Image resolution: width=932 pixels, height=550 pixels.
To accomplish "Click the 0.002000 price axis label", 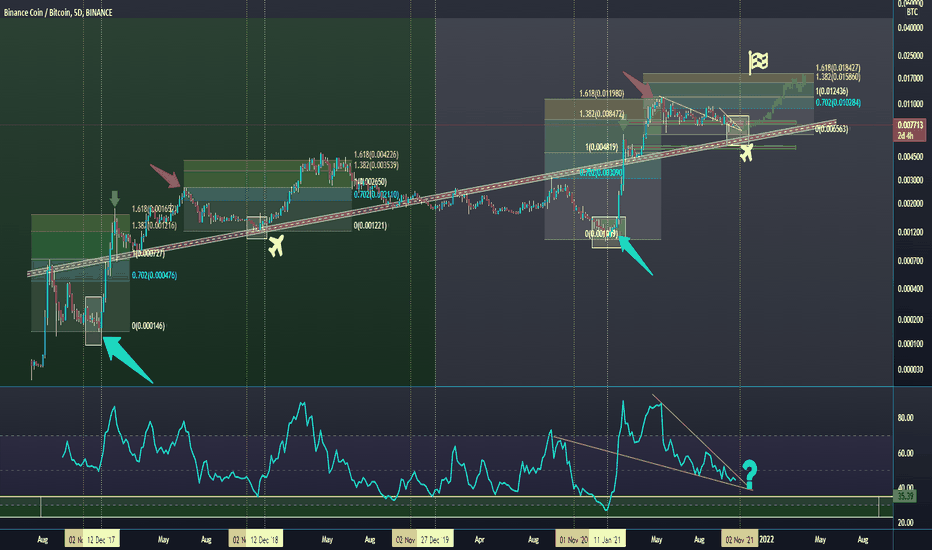I will [x=910, y=203].
